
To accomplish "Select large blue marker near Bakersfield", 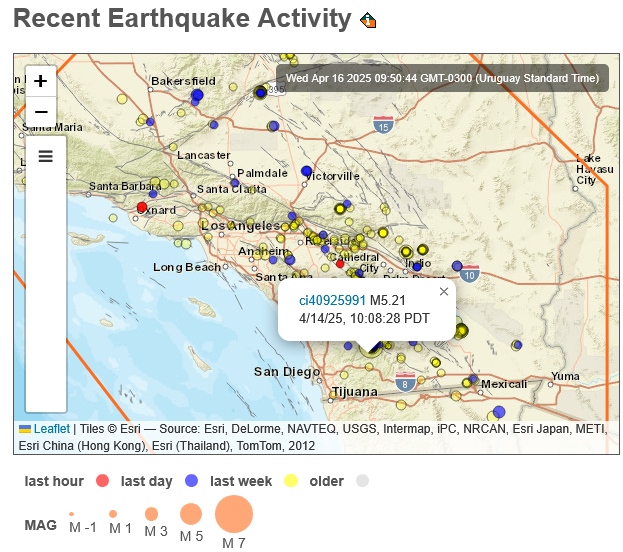I will pos(197,95).
